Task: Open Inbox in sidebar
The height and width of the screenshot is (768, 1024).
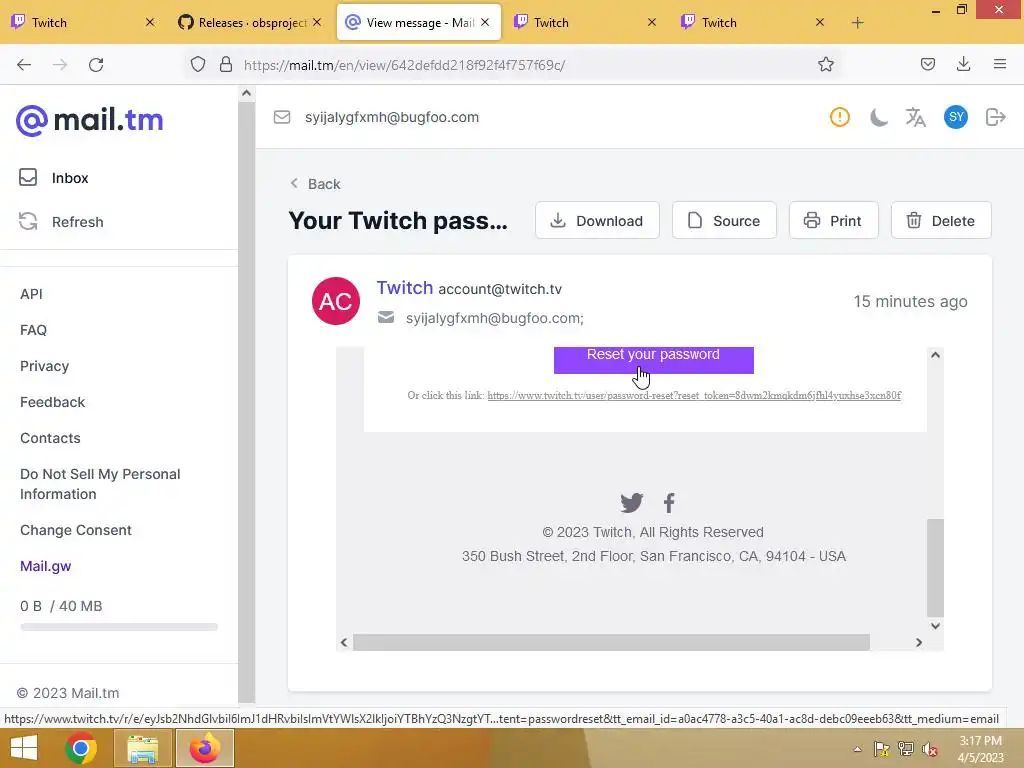Action: coord(54,178)
